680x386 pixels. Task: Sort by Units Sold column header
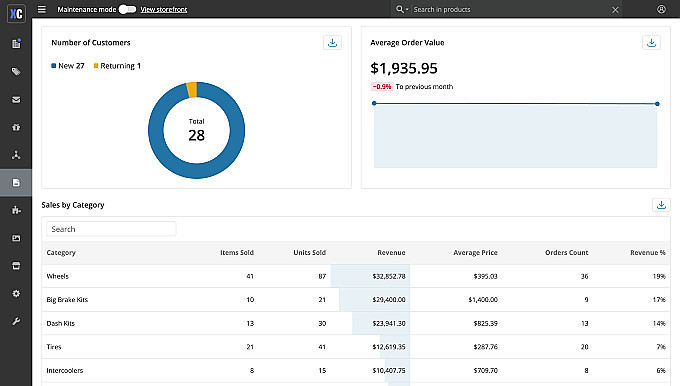[310, 252]
